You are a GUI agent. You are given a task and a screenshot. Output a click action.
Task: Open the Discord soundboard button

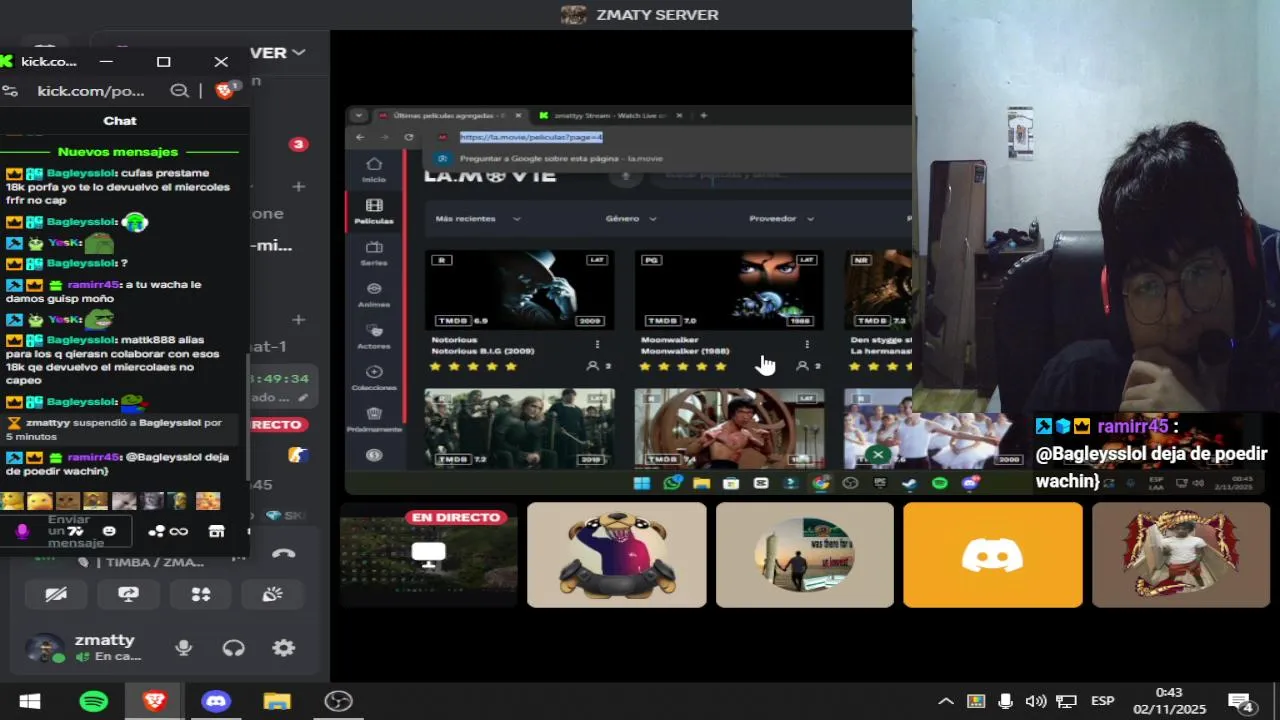(273, 594)
